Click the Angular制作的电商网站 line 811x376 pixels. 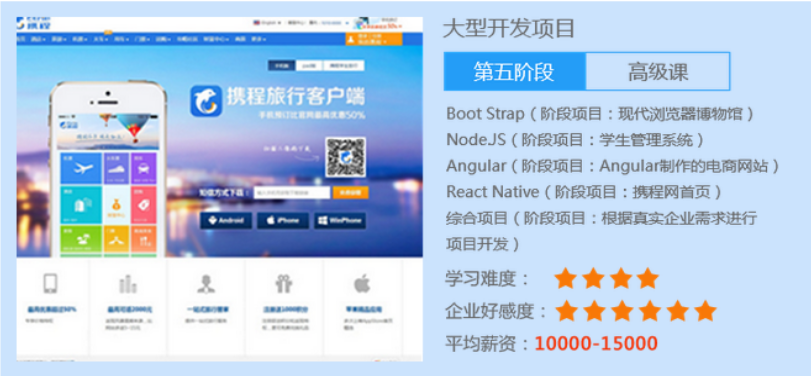coord(613,166)
